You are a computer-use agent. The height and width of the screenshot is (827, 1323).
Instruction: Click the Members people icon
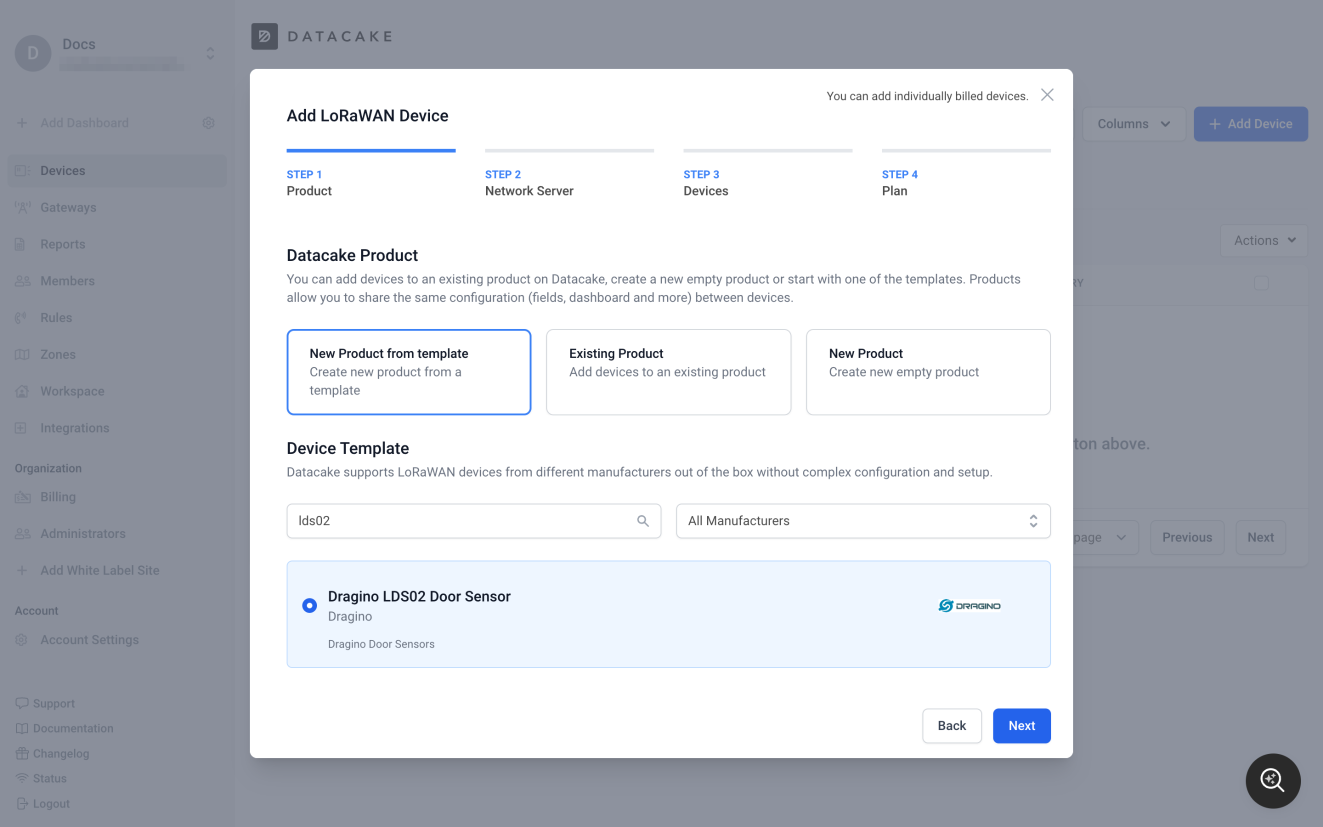(22, 281)
